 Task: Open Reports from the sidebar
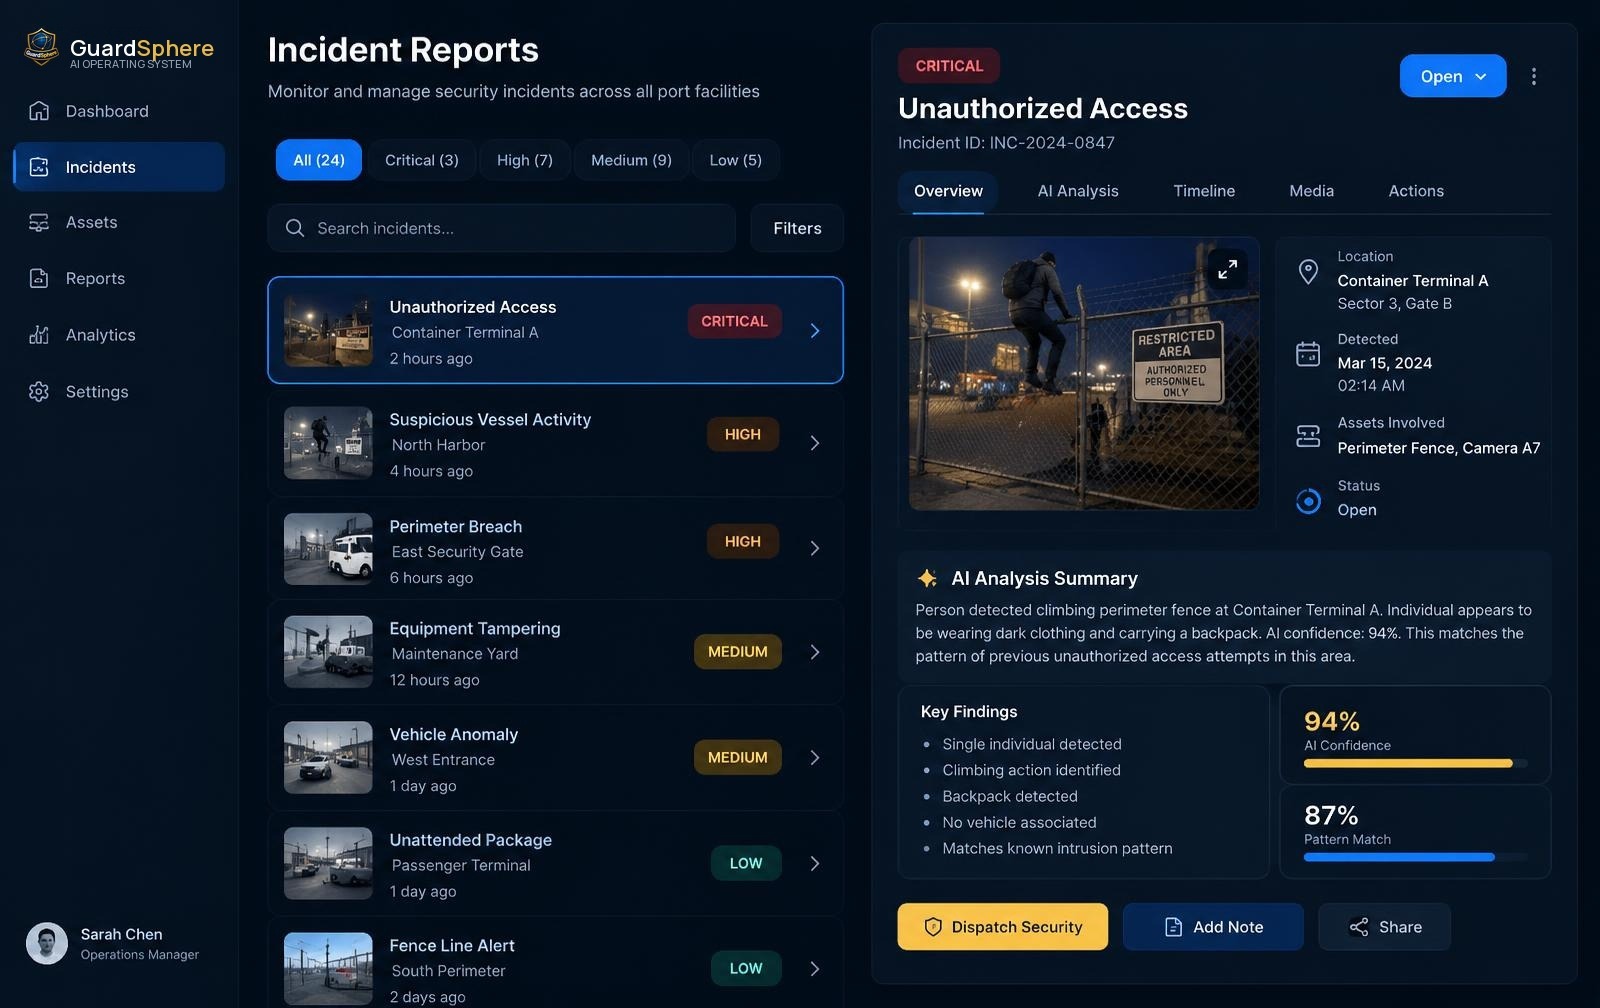click(119, 278)
